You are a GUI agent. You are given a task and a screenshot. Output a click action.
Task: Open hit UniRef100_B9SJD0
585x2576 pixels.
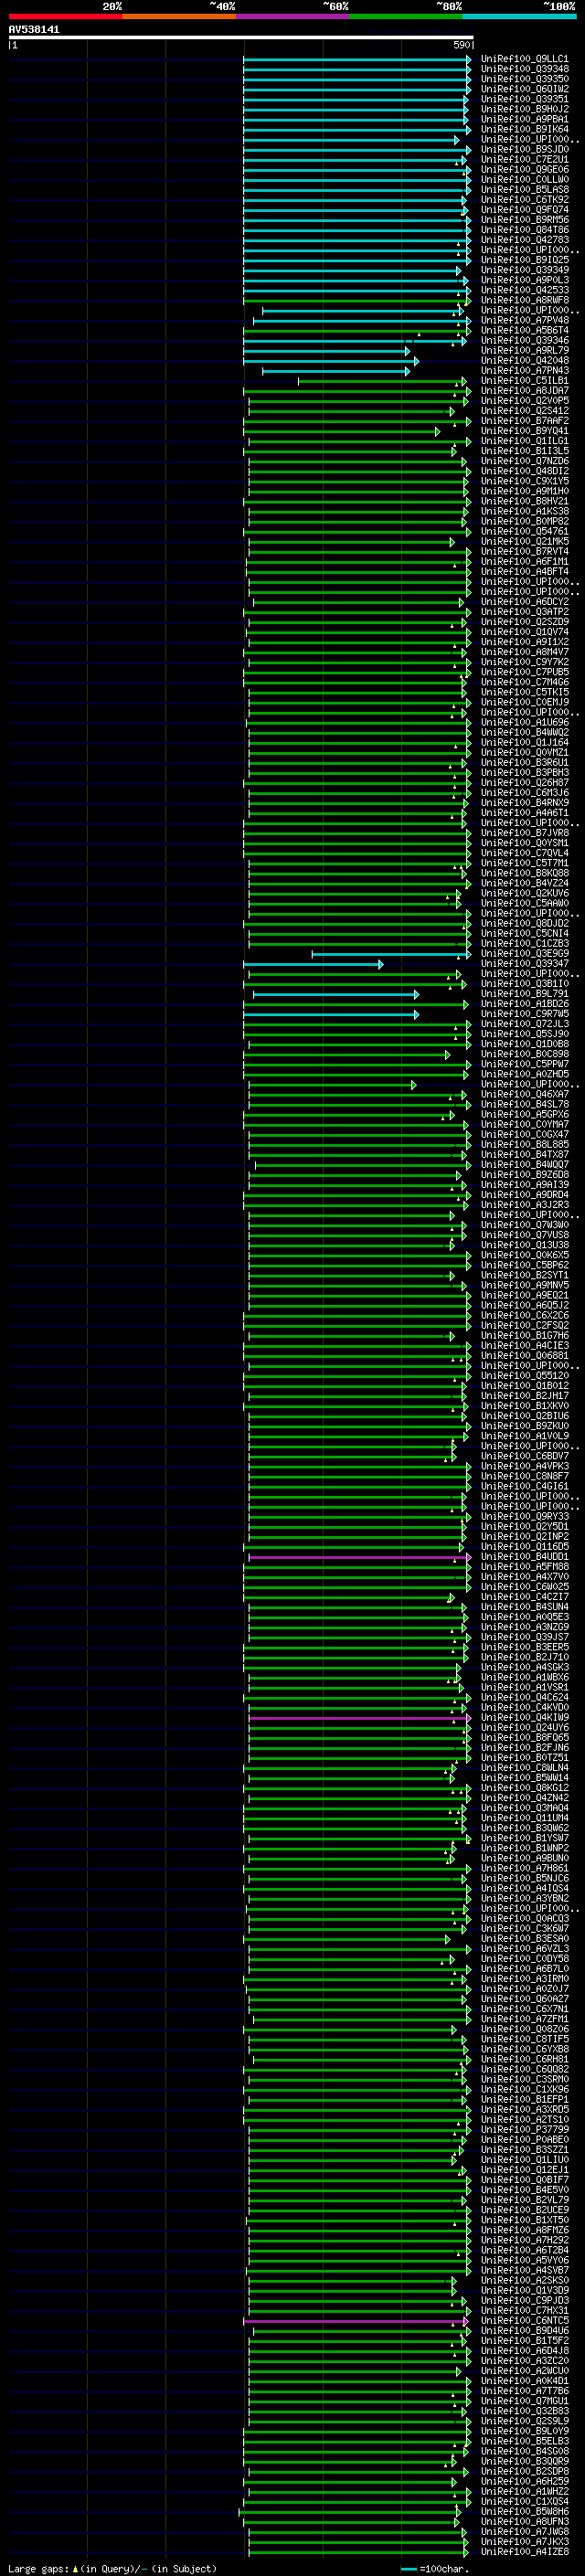(x=524, y=149)
